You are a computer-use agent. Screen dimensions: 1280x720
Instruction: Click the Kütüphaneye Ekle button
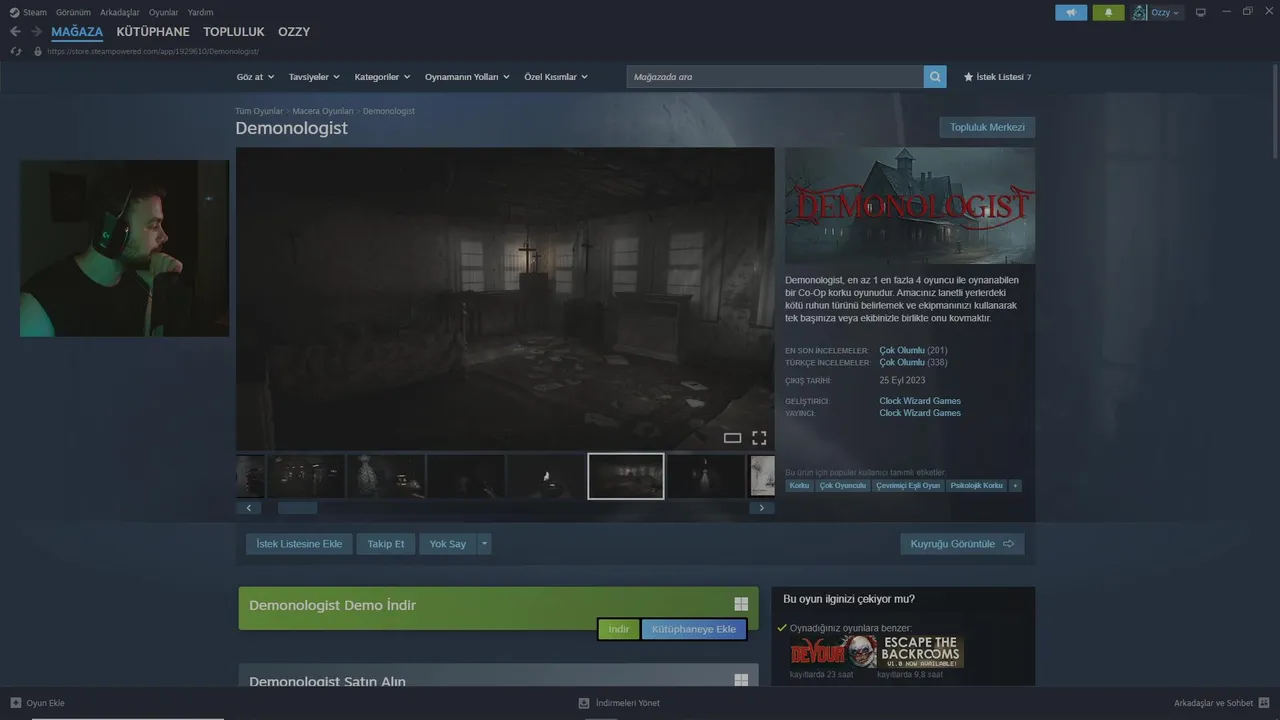[x=694, y=629]
